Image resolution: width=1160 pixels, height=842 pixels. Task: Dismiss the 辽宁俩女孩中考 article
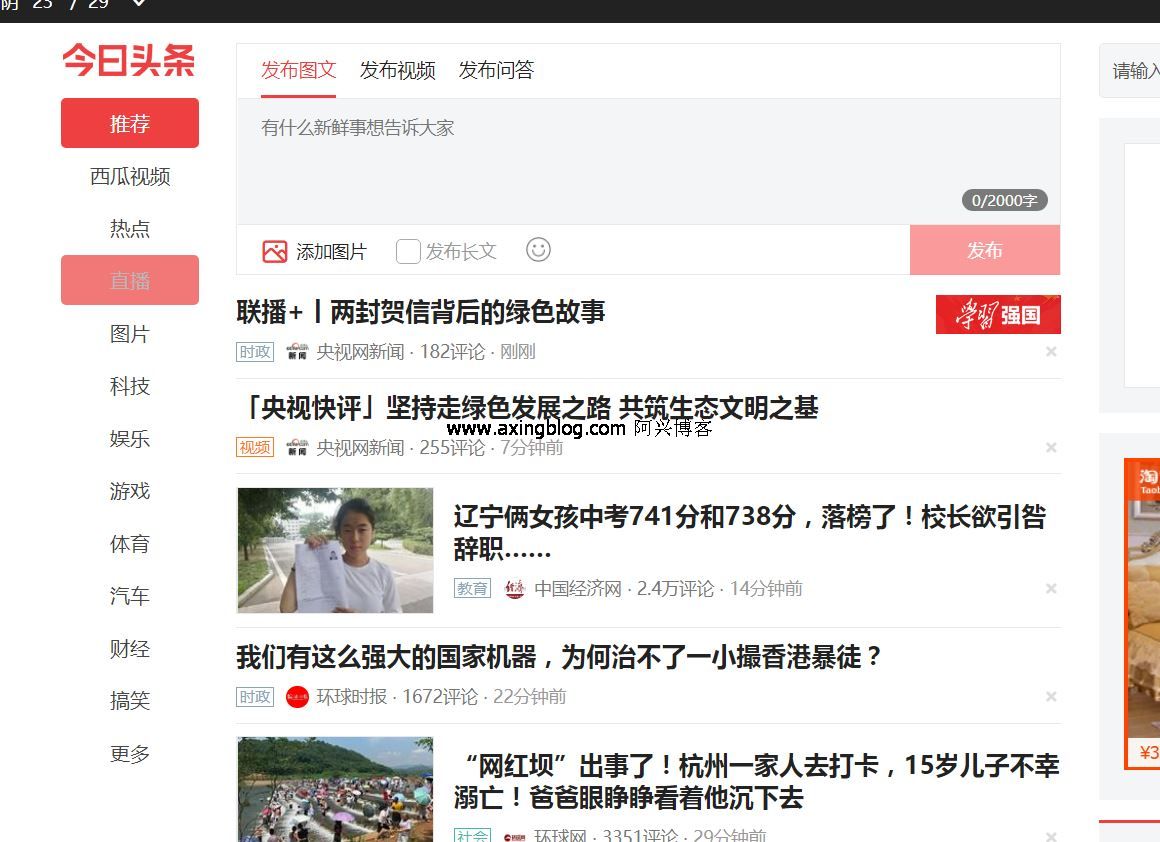pyautogui.click(x=1051, y=588)
